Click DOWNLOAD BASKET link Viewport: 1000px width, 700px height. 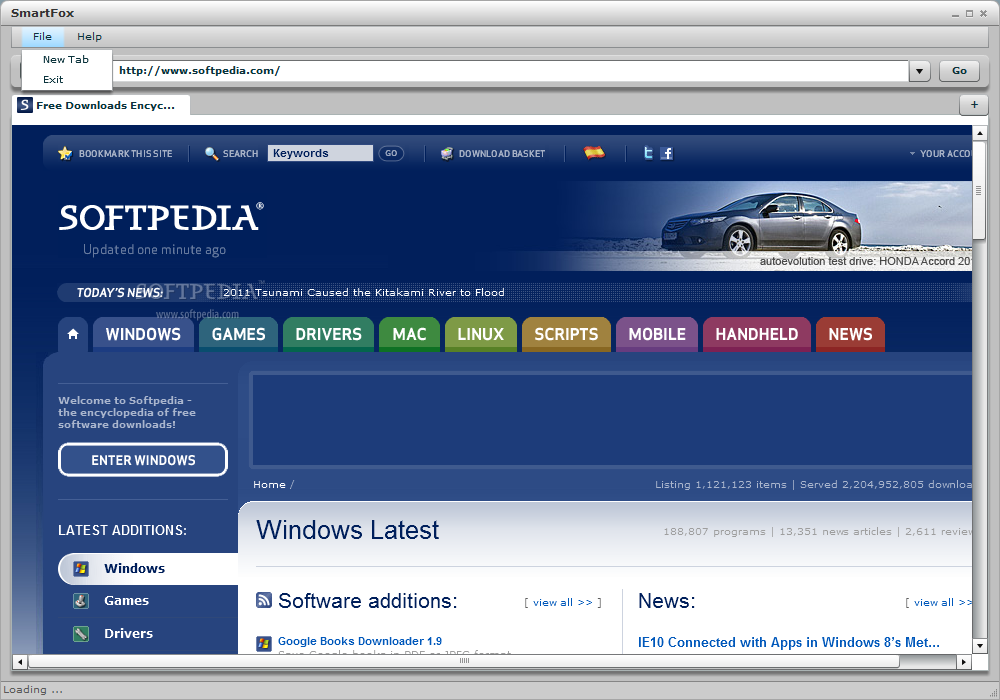click(502, 154)
